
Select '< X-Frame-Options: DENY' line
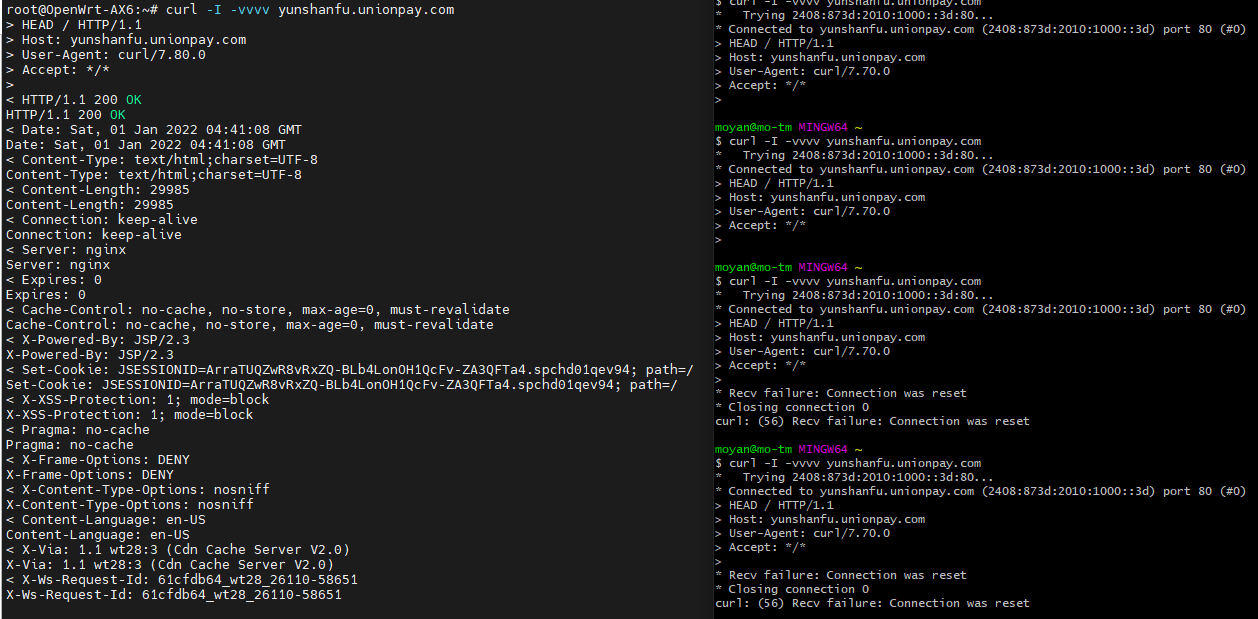click(97, 460)
